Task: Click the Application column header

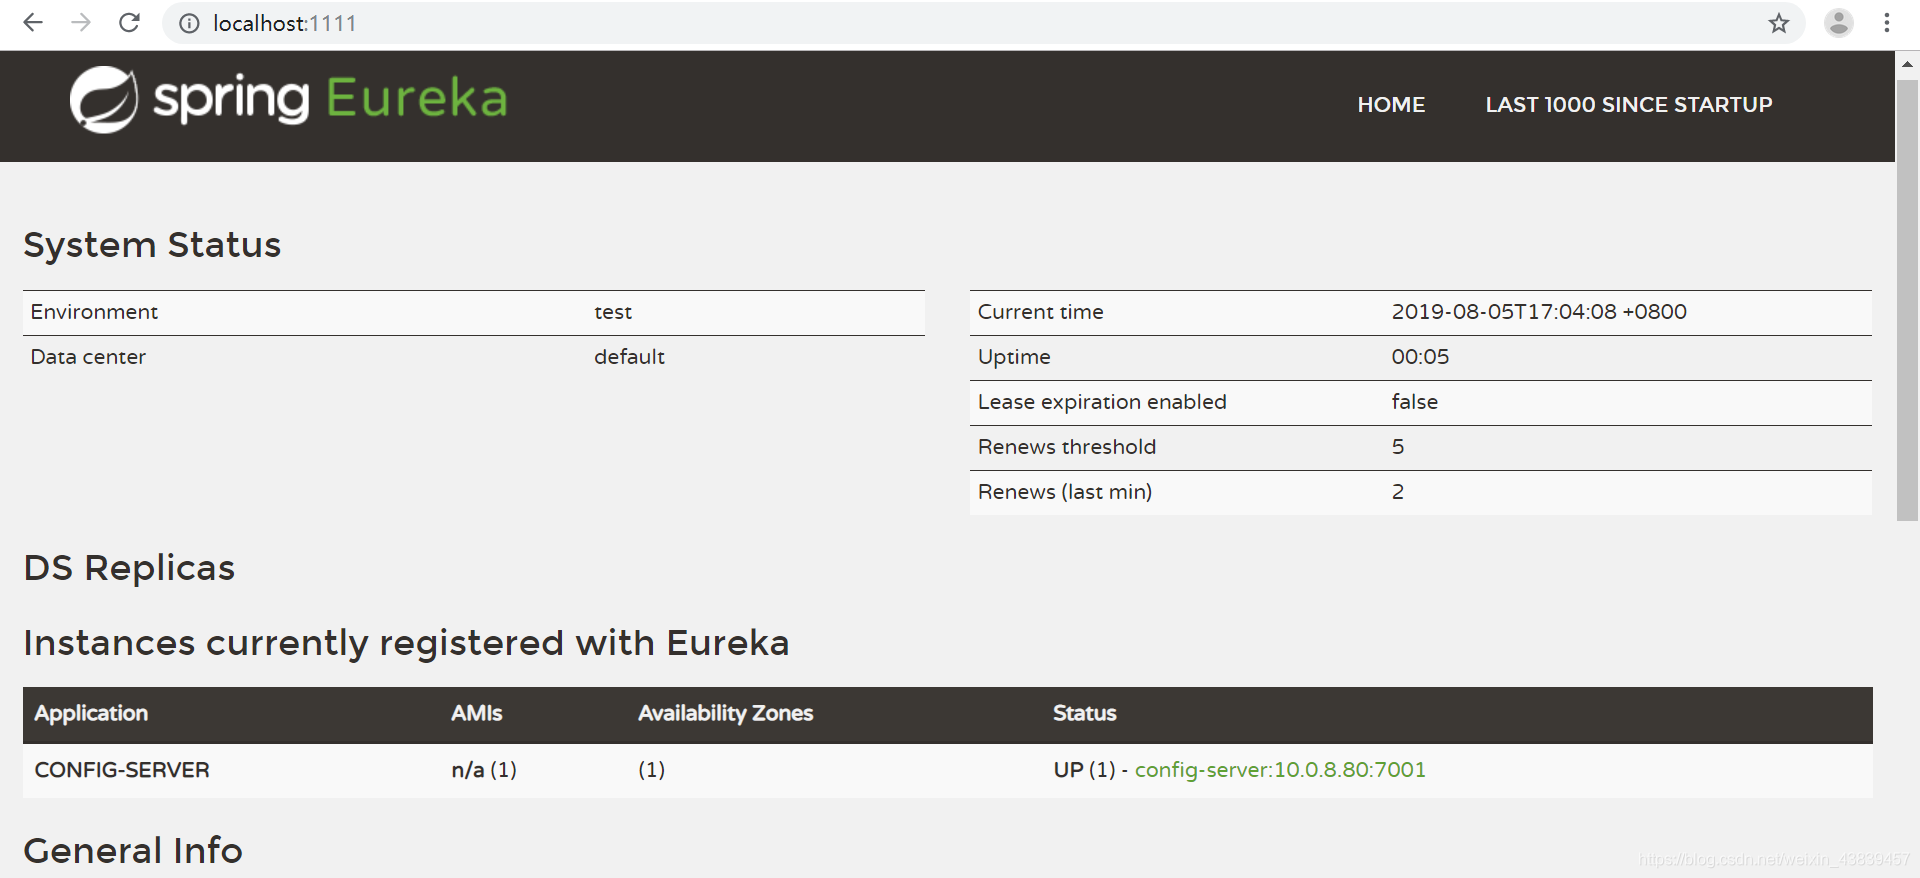Action: [x=91, y=714]
